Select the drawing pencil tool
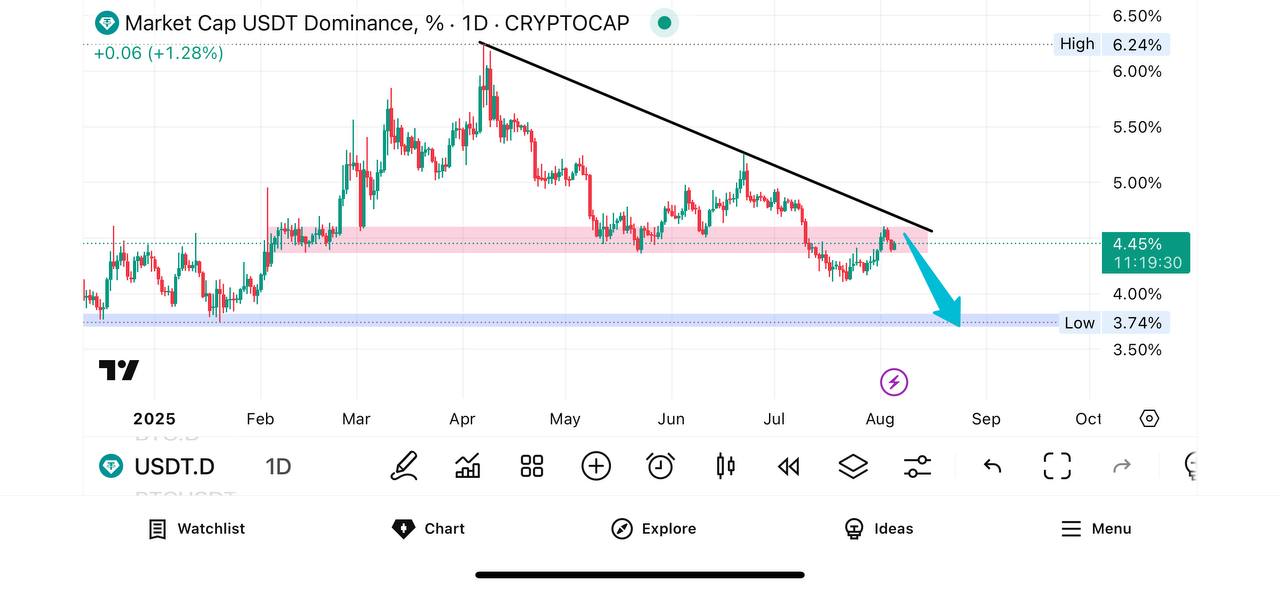This screenshot has height=589, width=1280. click(x=404, y=466)
